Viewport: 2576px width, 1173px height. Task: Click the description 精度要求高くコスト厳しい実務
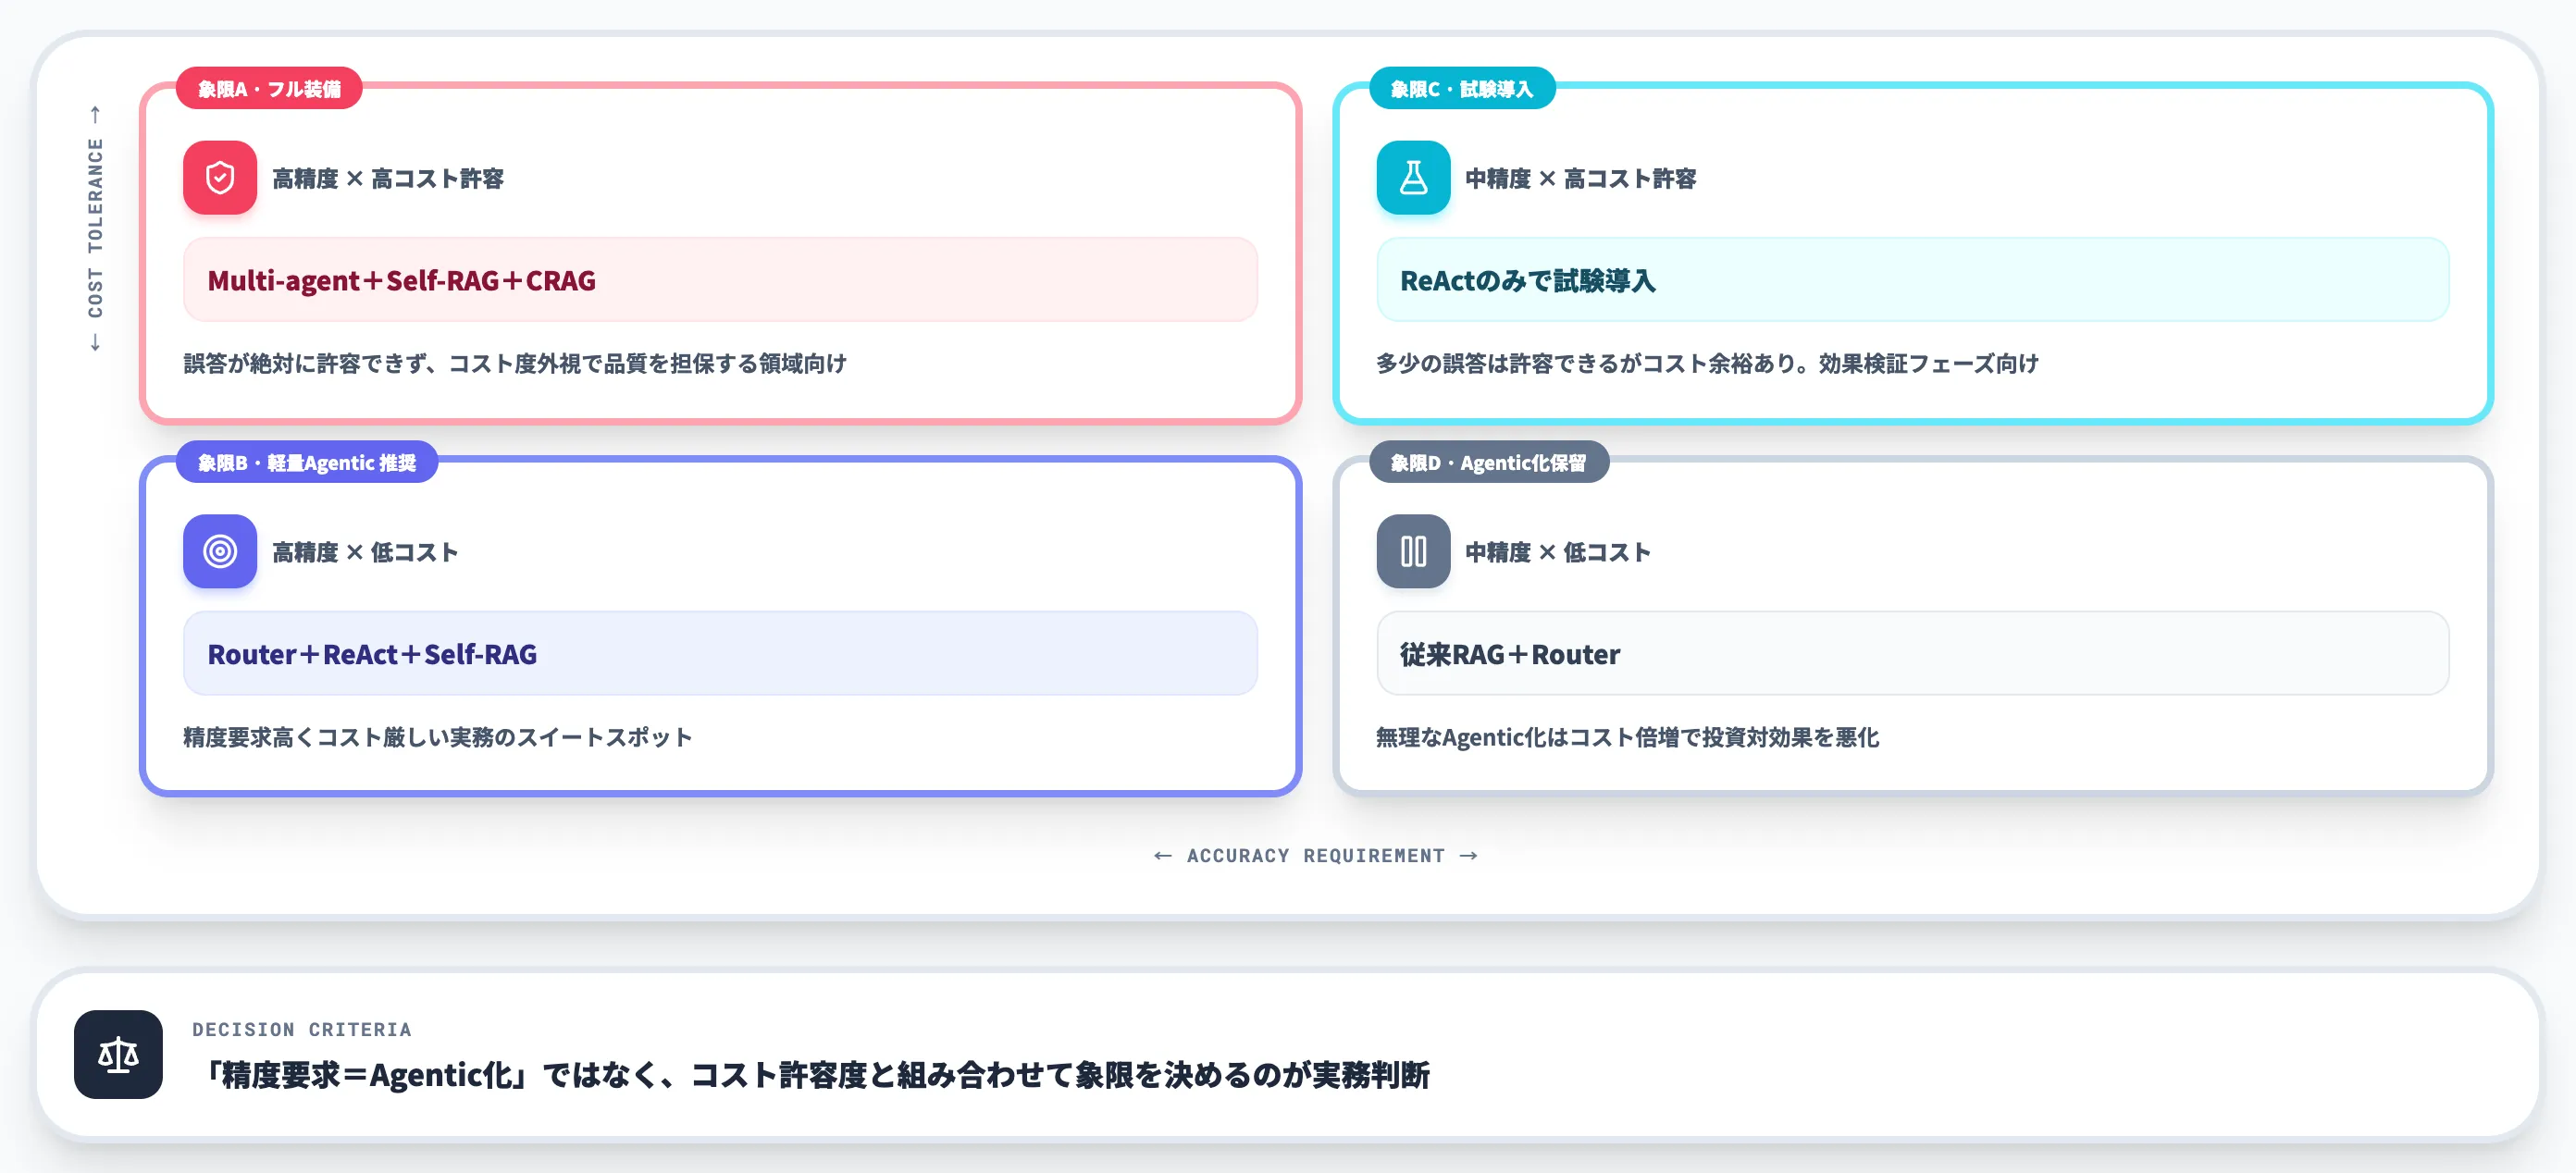(438, 738)
